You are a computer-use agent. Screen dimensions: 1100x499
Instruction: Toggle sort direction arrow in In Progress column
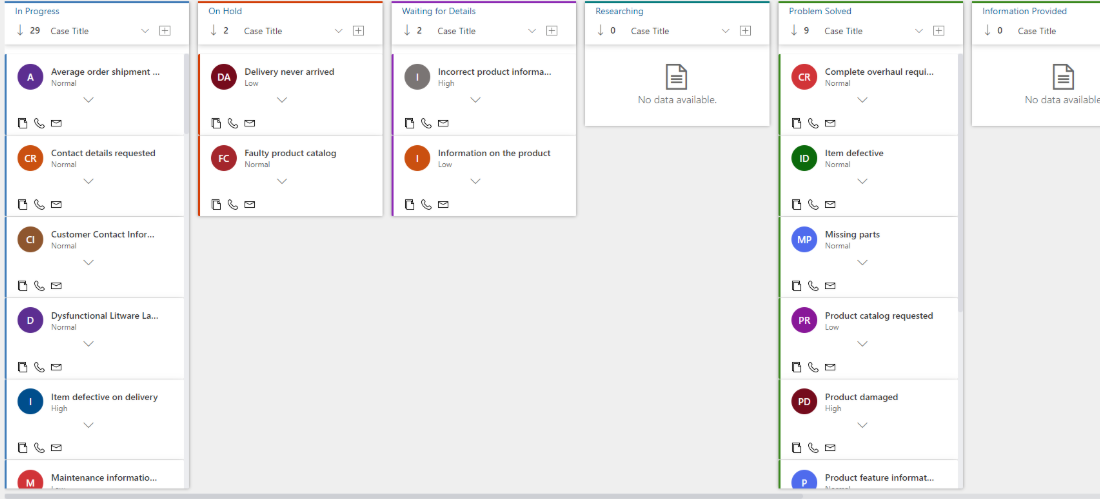pos(20,30)
